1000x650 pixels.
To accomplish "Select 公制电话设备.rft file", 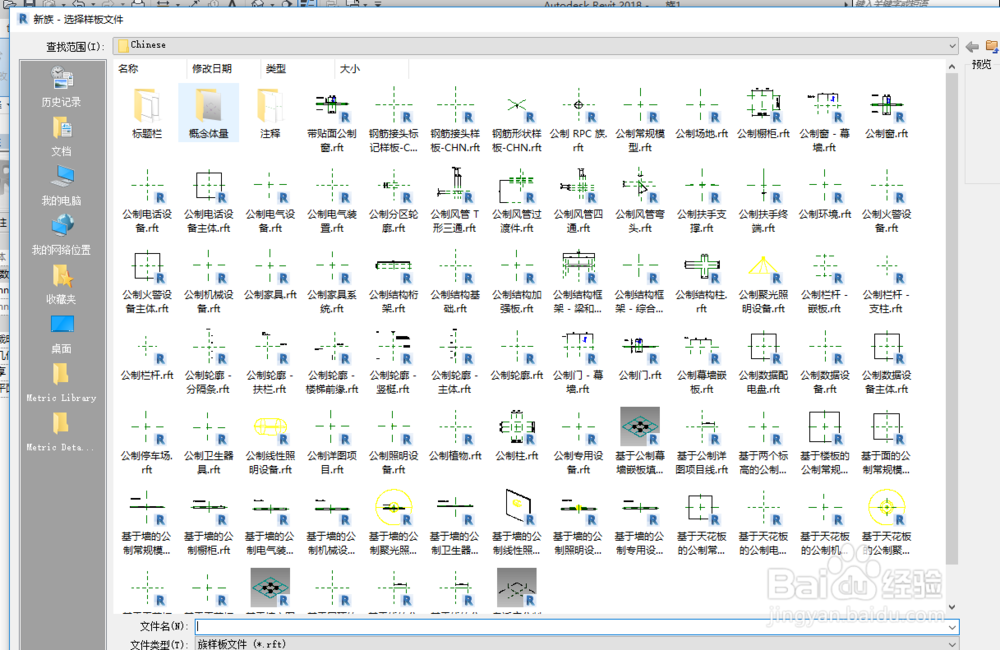I will pos(147,200).
